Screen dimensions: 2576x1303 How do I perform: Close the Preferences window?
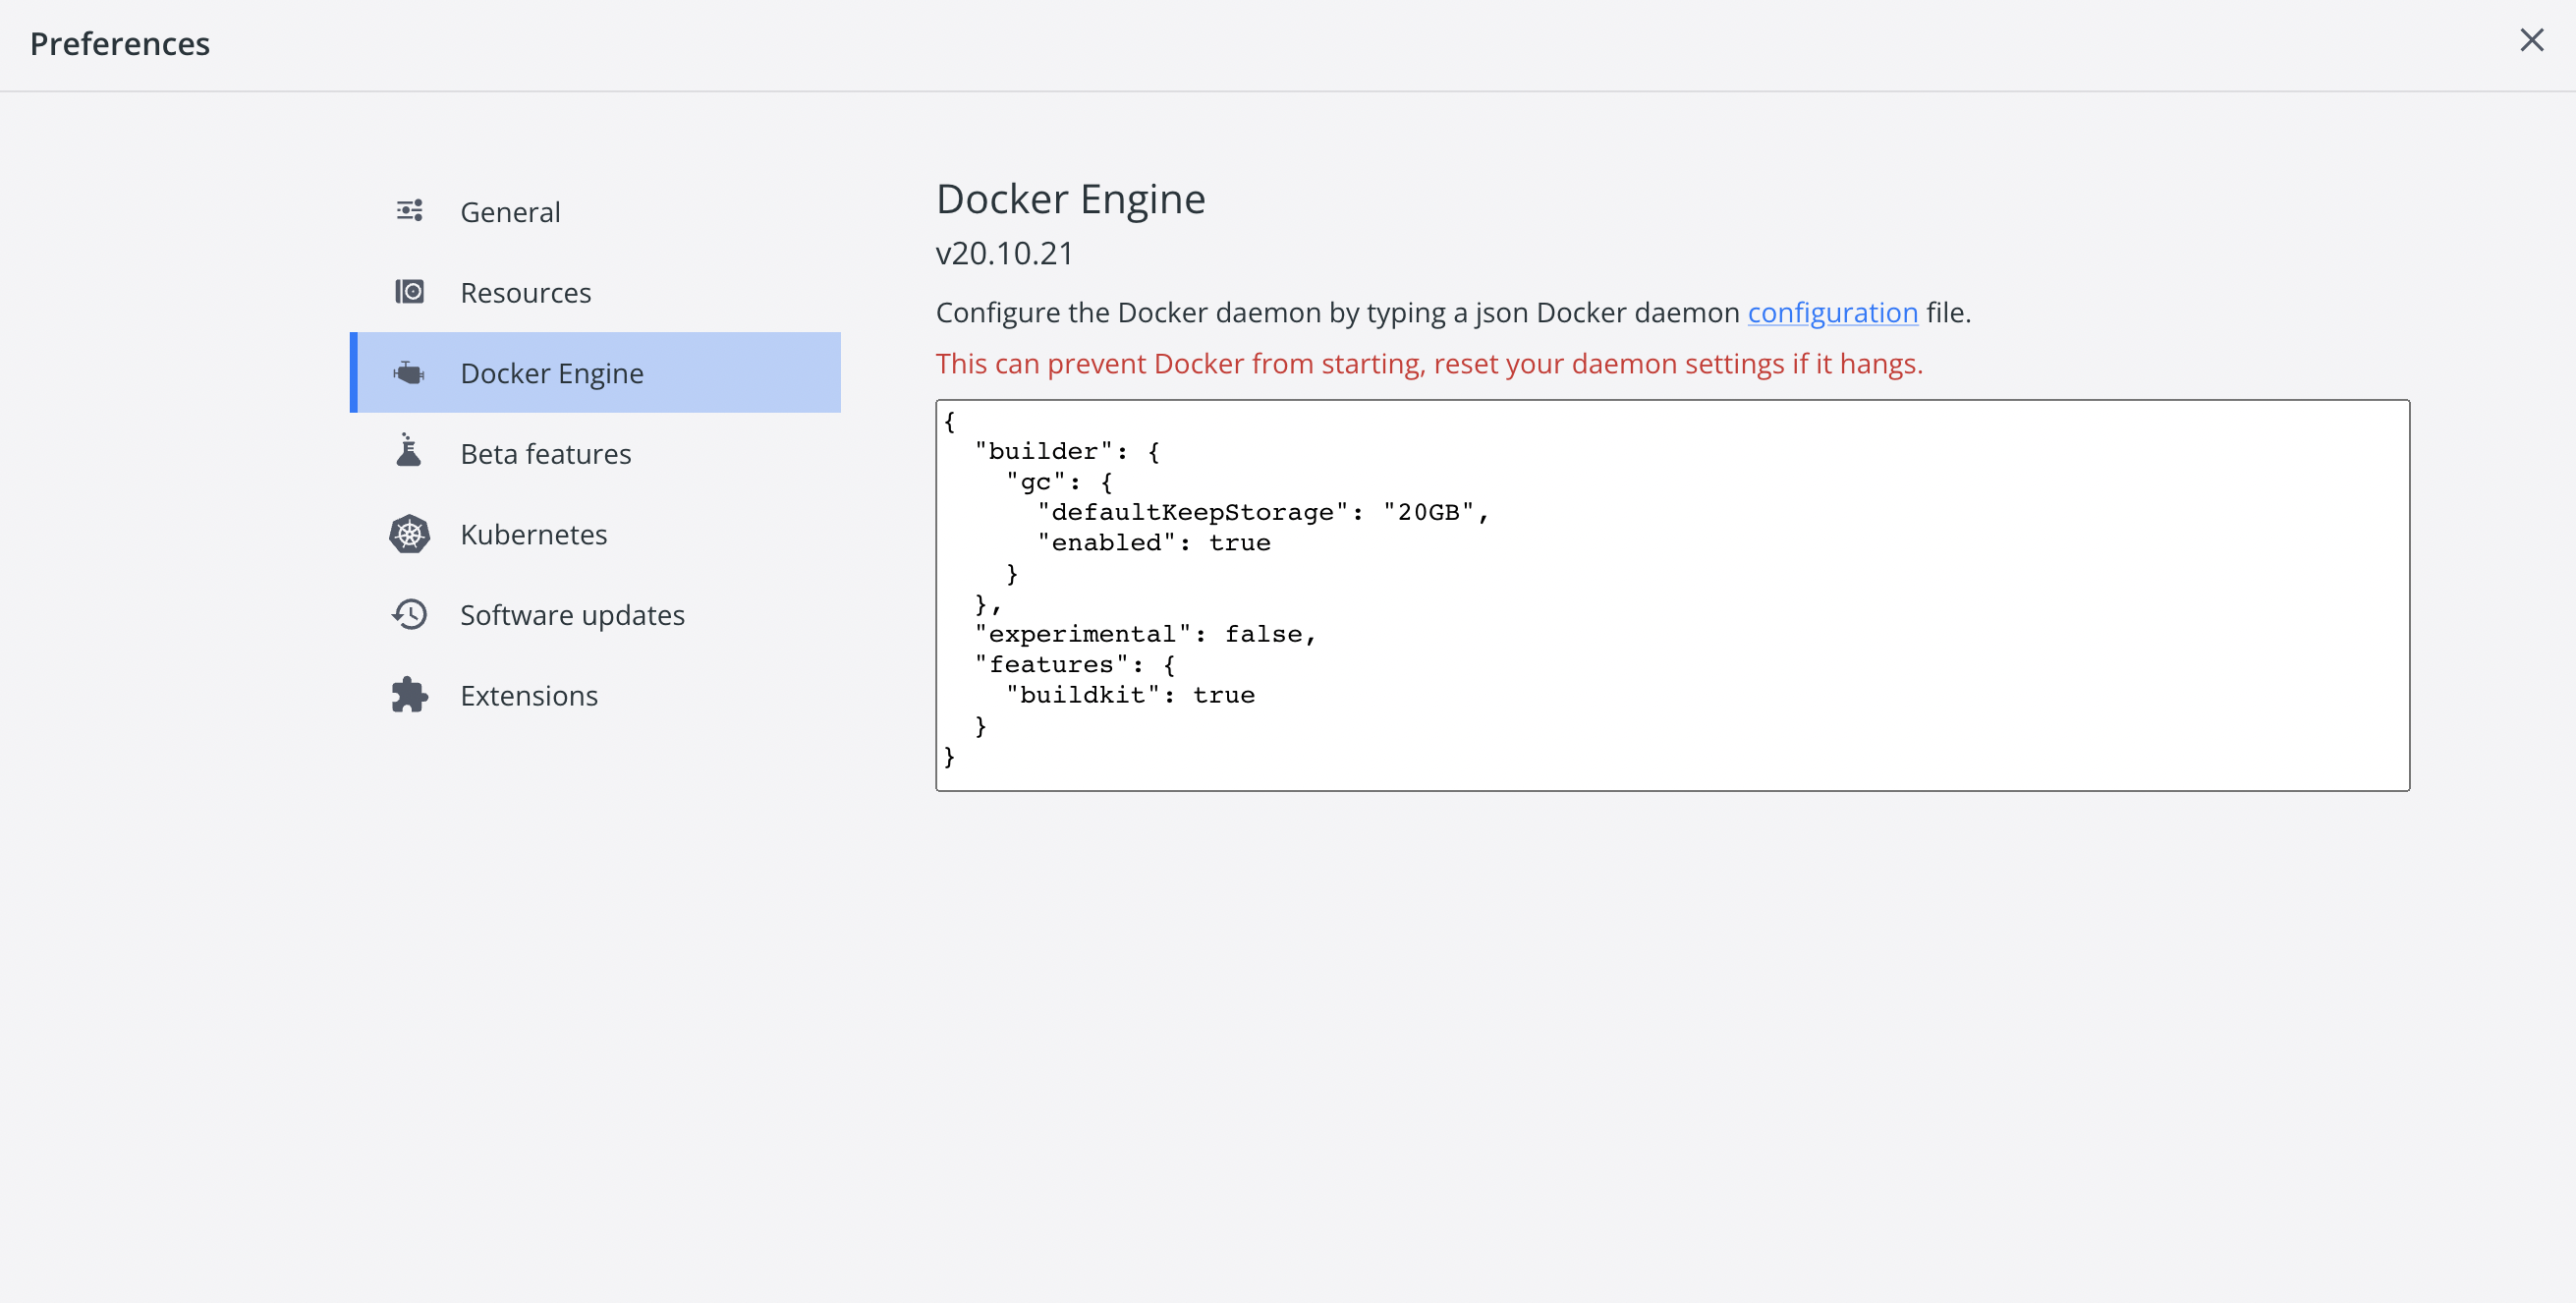pos(2531,41)
